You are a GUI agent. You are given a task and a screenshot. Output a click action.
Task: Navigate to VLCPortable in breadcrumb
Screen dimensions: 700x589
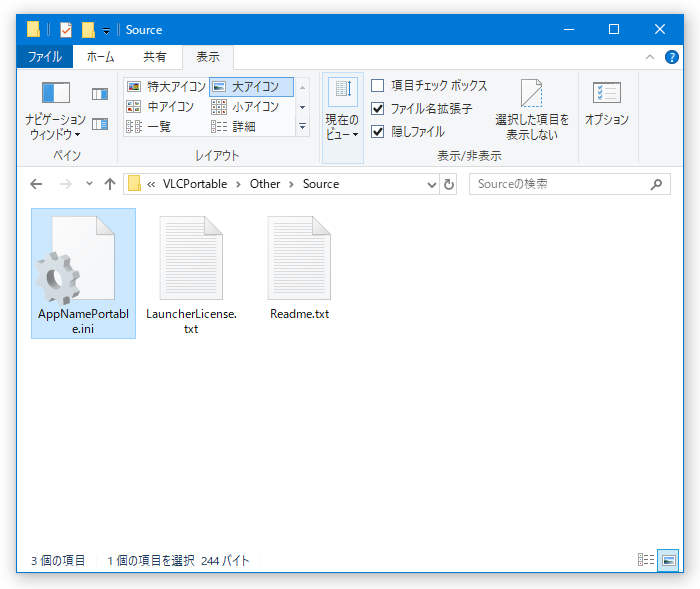coord(195,184)
